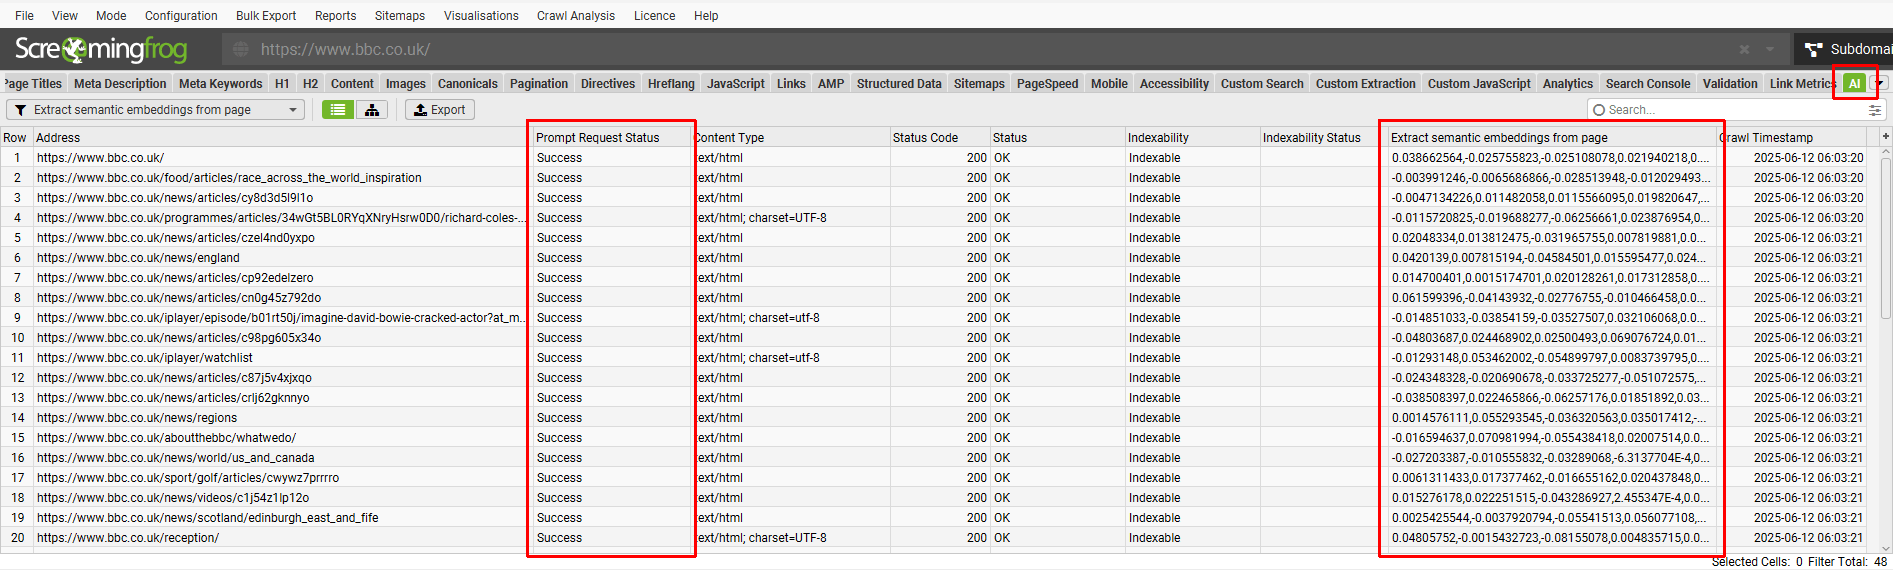The image size is (1893, 570).
Task: Expand the hidden tabs dropdown arrow
Action: pyautogui.click(x=1880, y=84)
